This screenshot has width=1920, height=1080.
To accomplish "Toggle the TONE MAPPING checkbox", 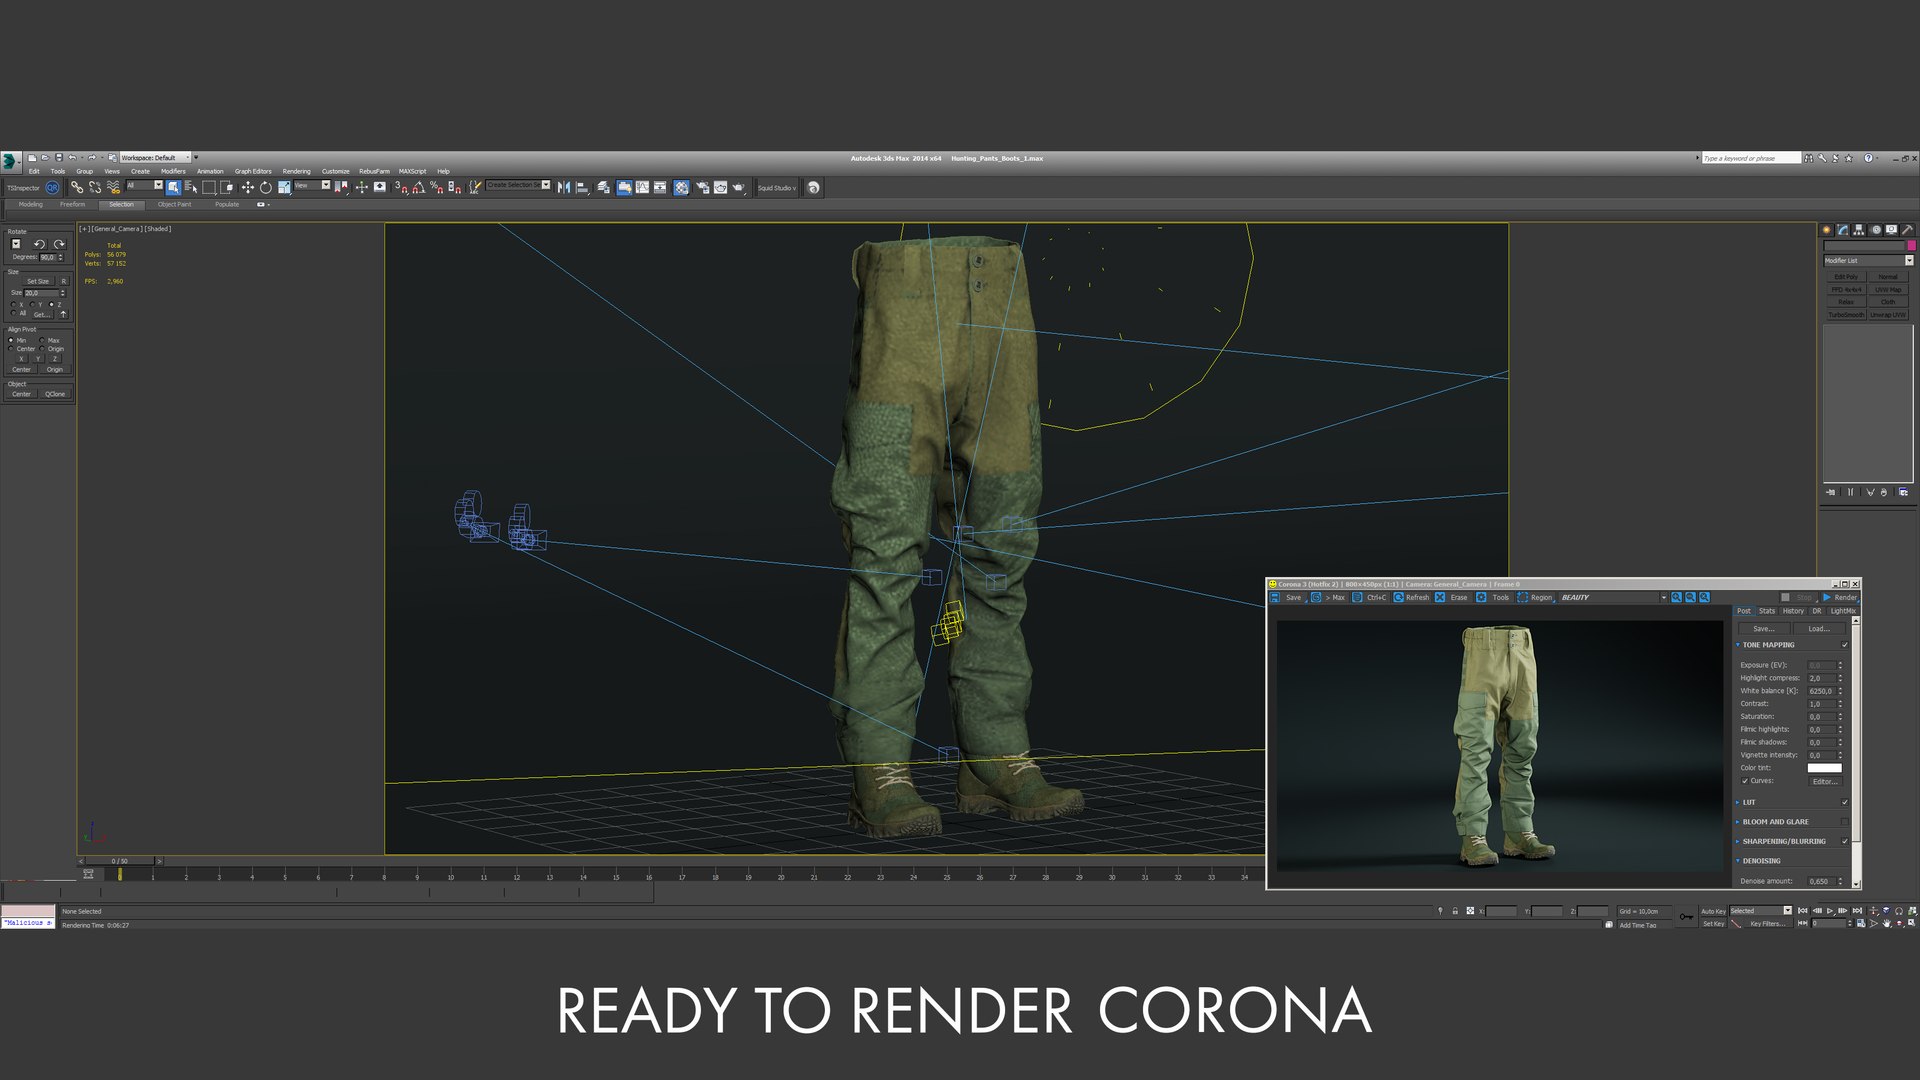I will click(1845, 645).
